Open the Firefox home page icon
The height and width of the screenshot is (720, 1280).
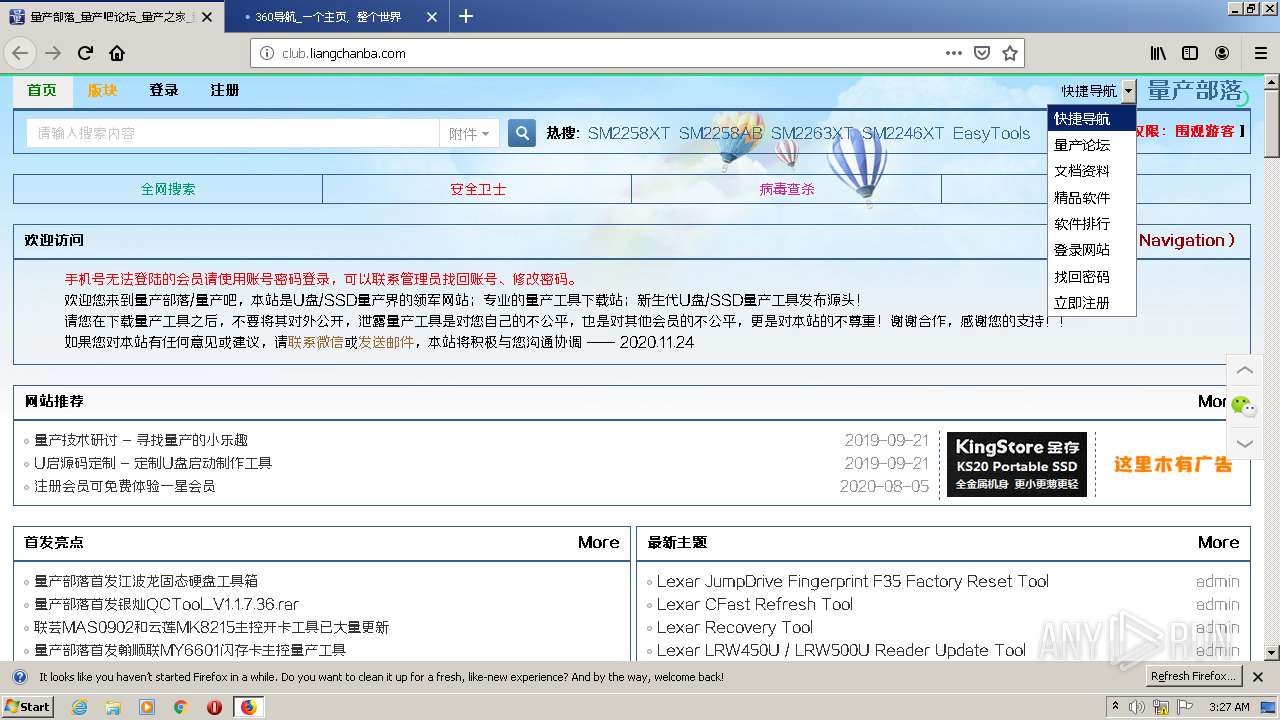coord(117,53)
